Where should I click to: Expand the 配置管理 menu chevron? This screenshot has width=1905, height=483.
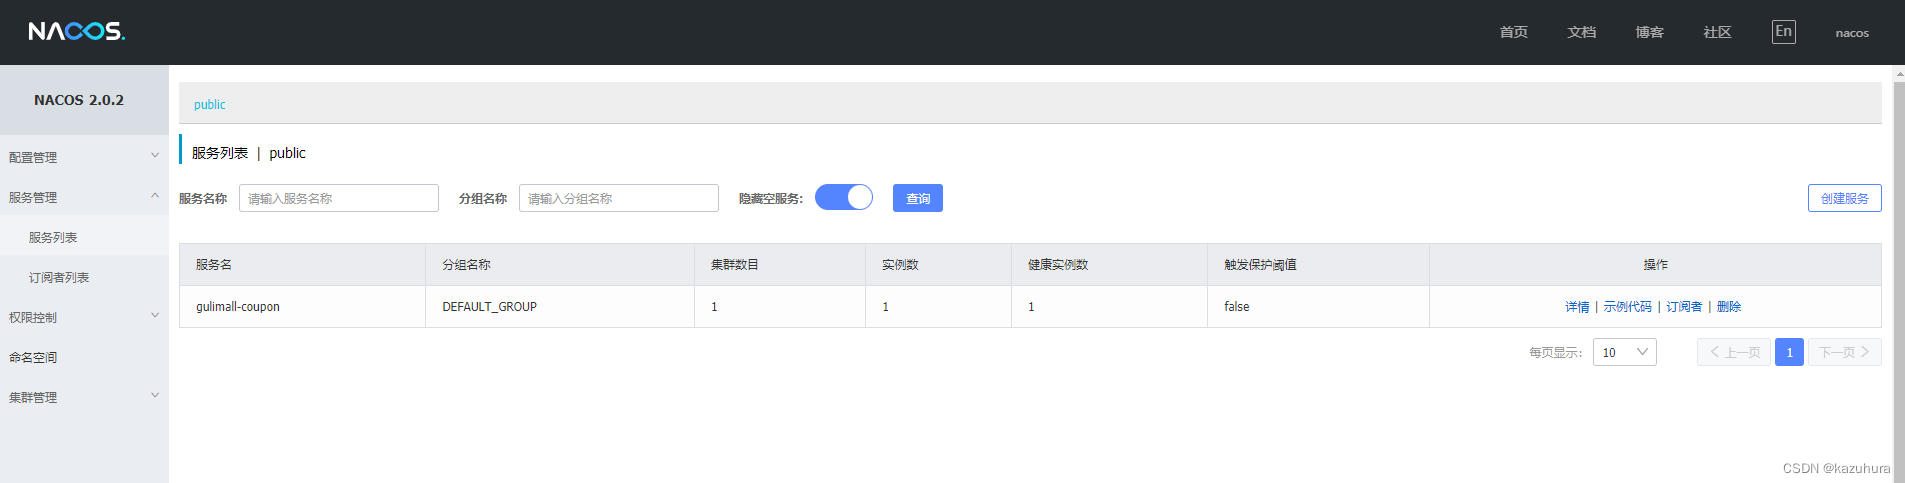pos(155,156)
